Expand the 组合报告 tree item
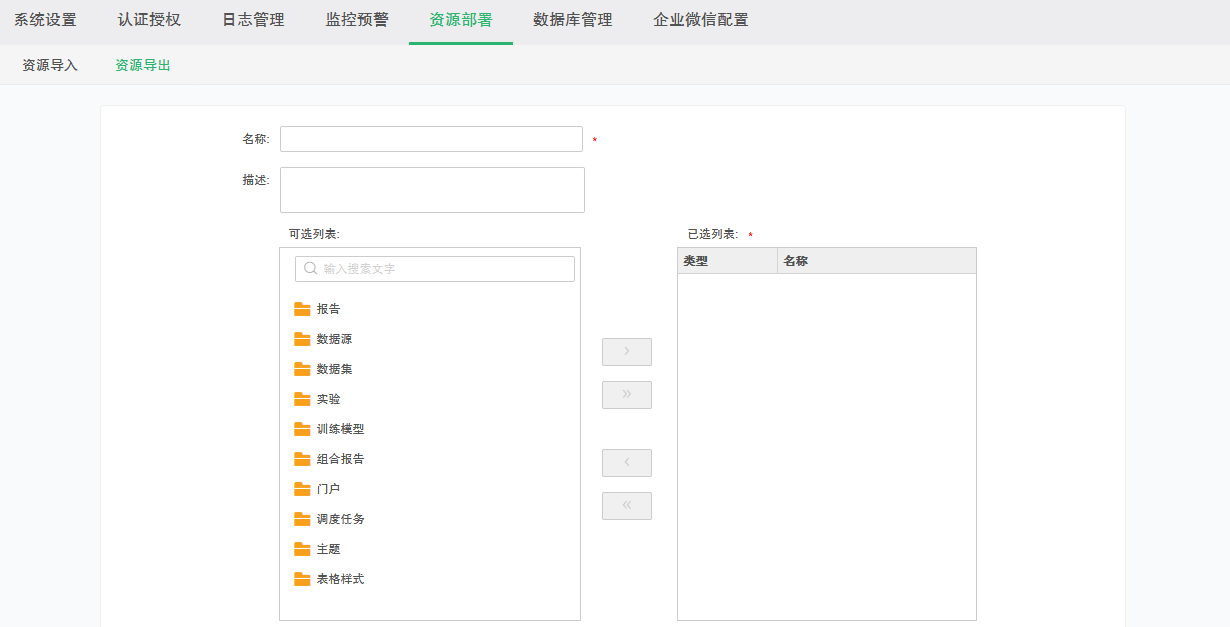Viewport: 1230px width, 627px height. [x=340, y=459]
